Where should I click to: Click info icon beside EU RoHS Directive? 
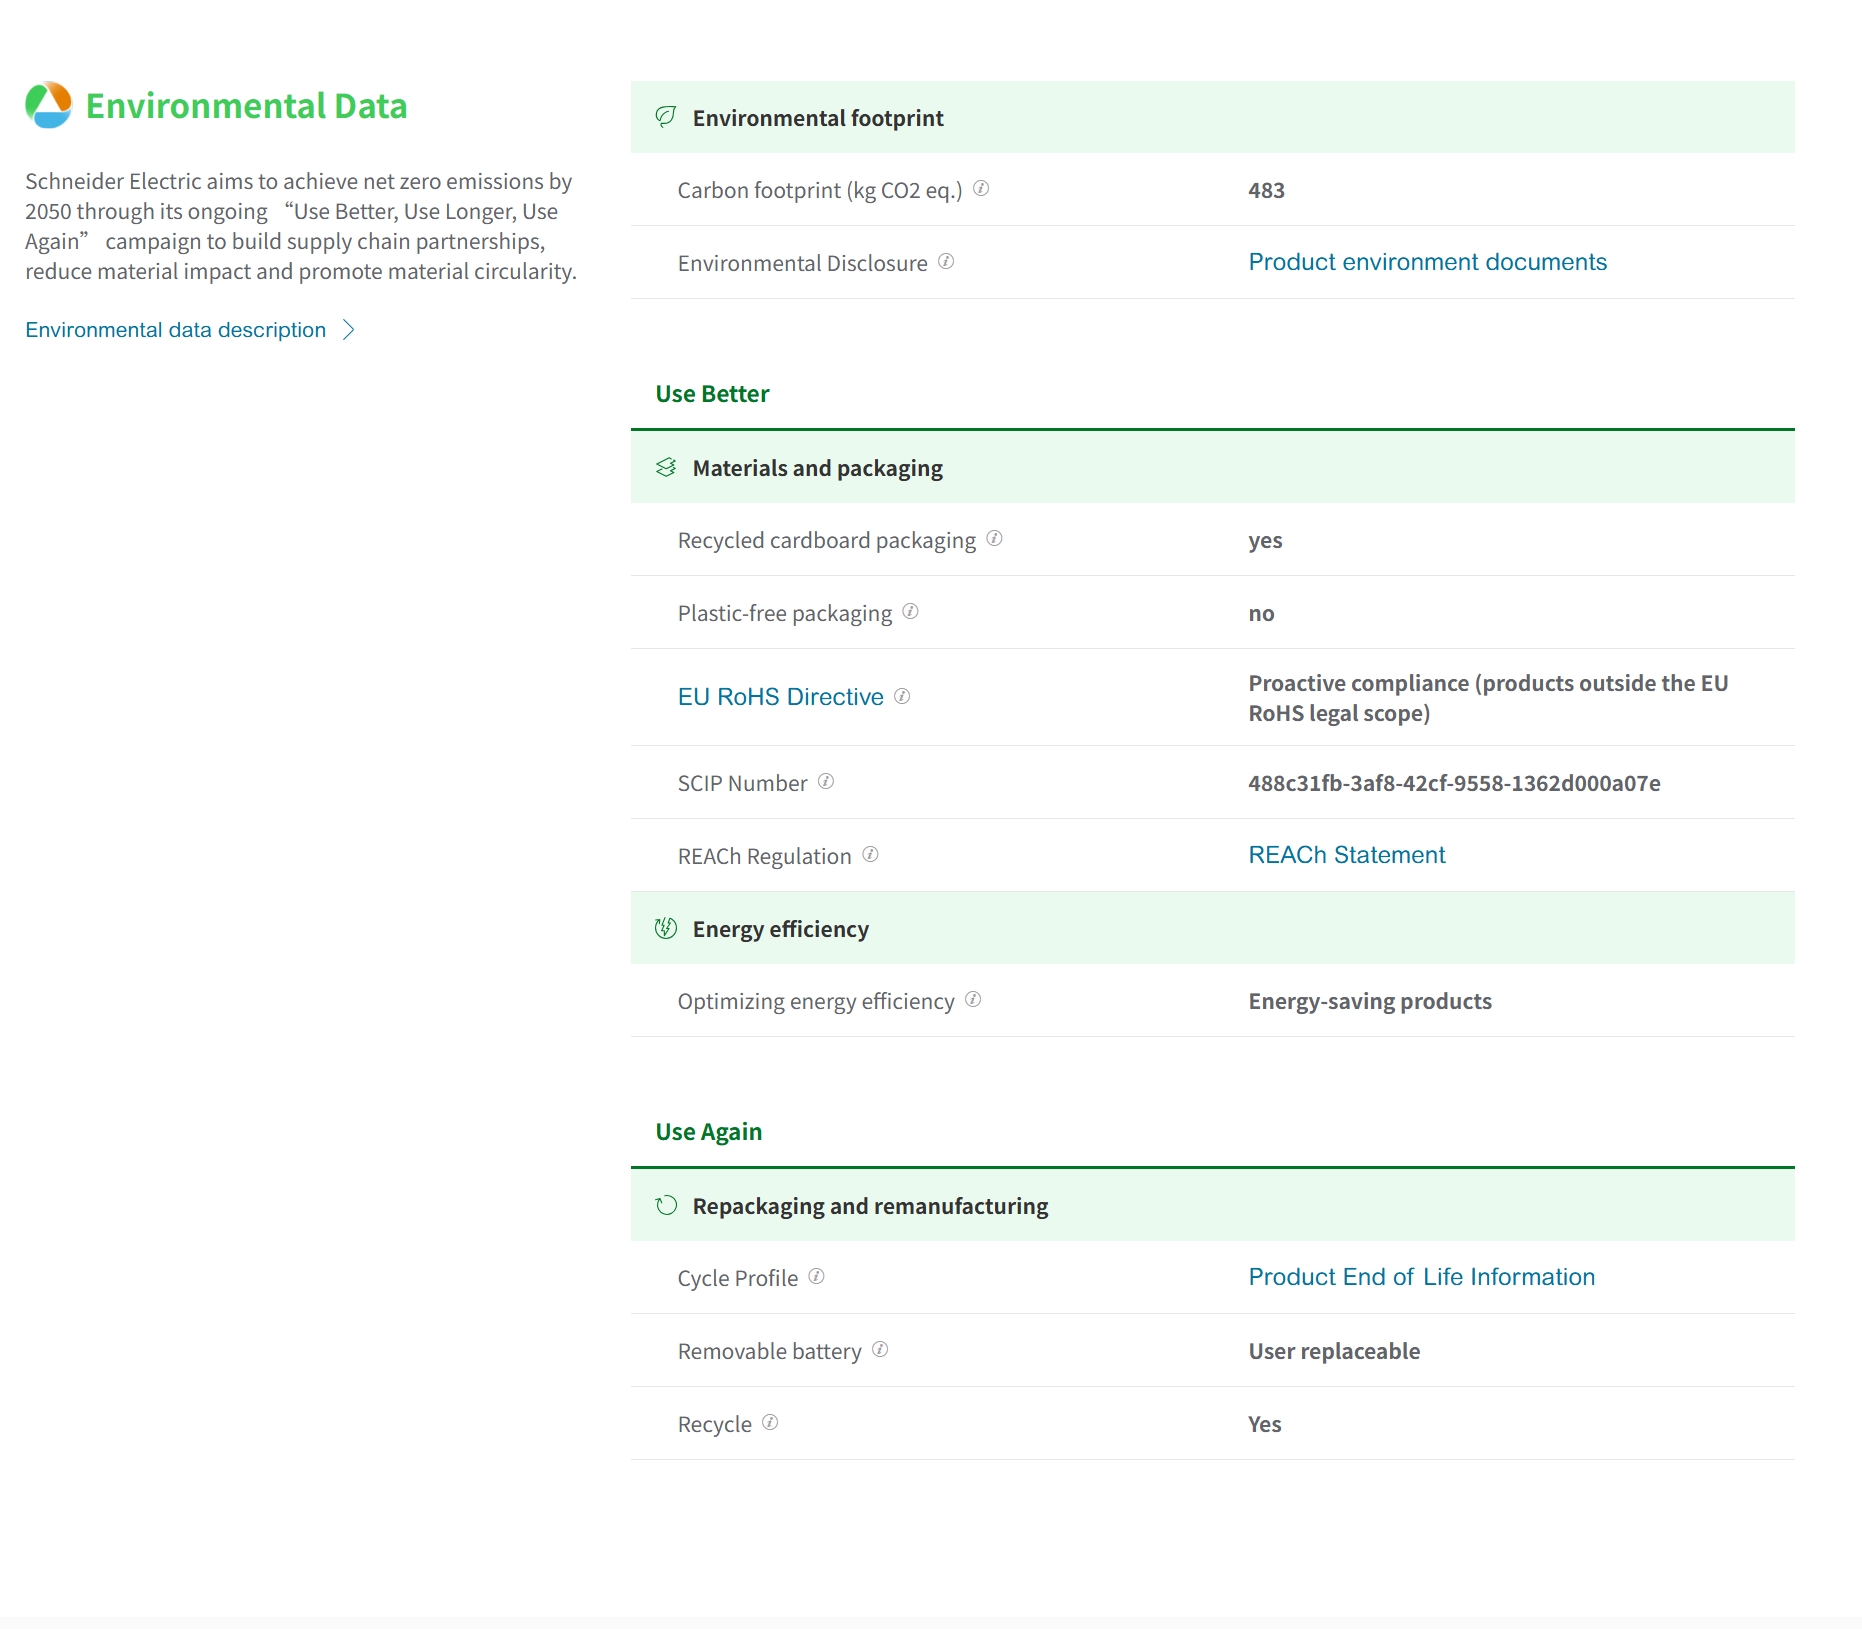902,696
